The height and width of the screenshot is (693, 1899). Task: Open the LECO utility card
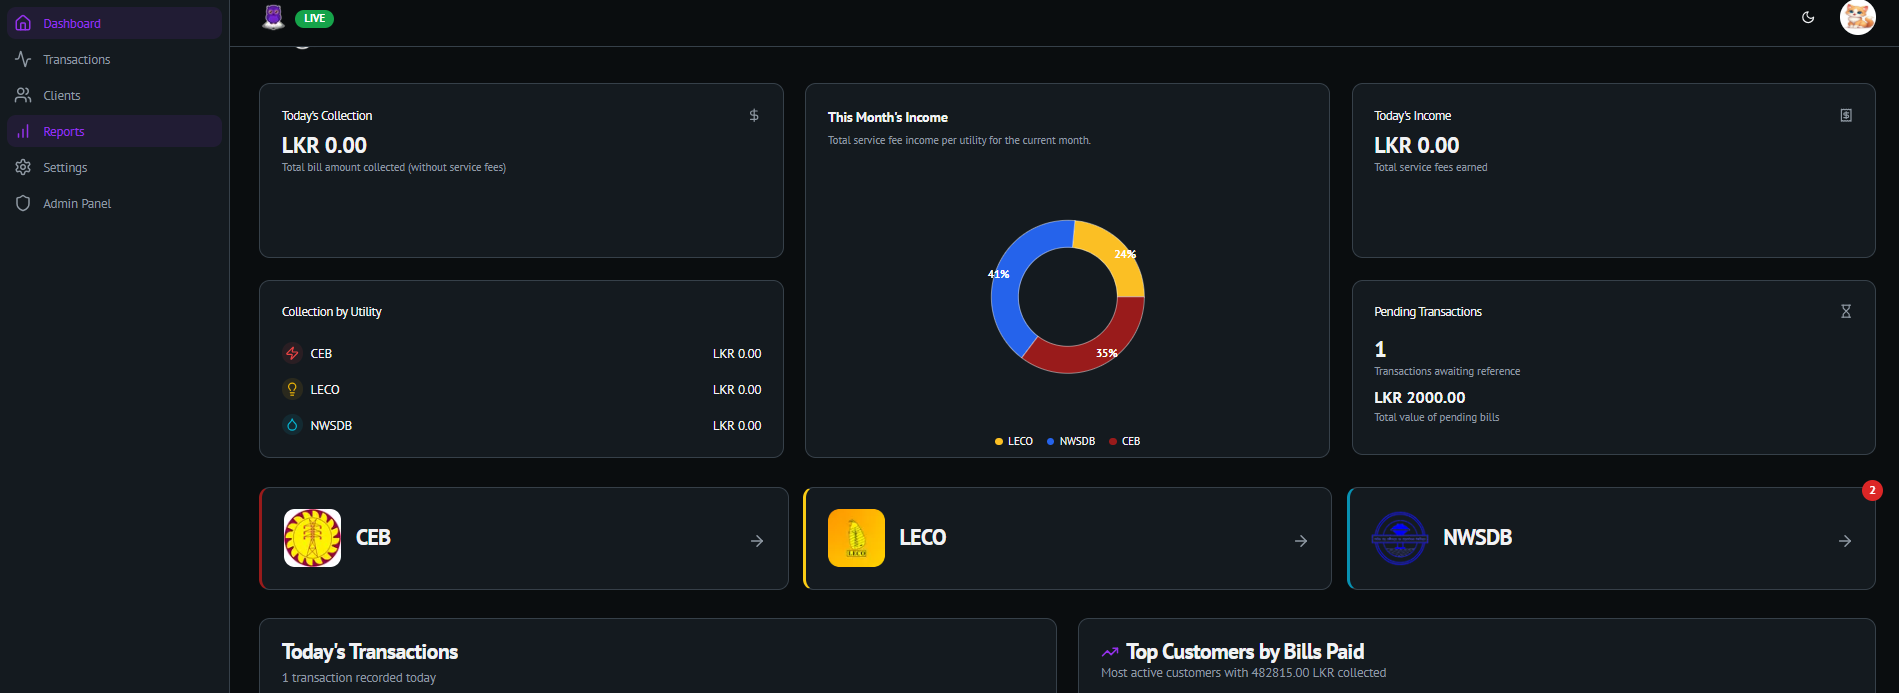1068,538
